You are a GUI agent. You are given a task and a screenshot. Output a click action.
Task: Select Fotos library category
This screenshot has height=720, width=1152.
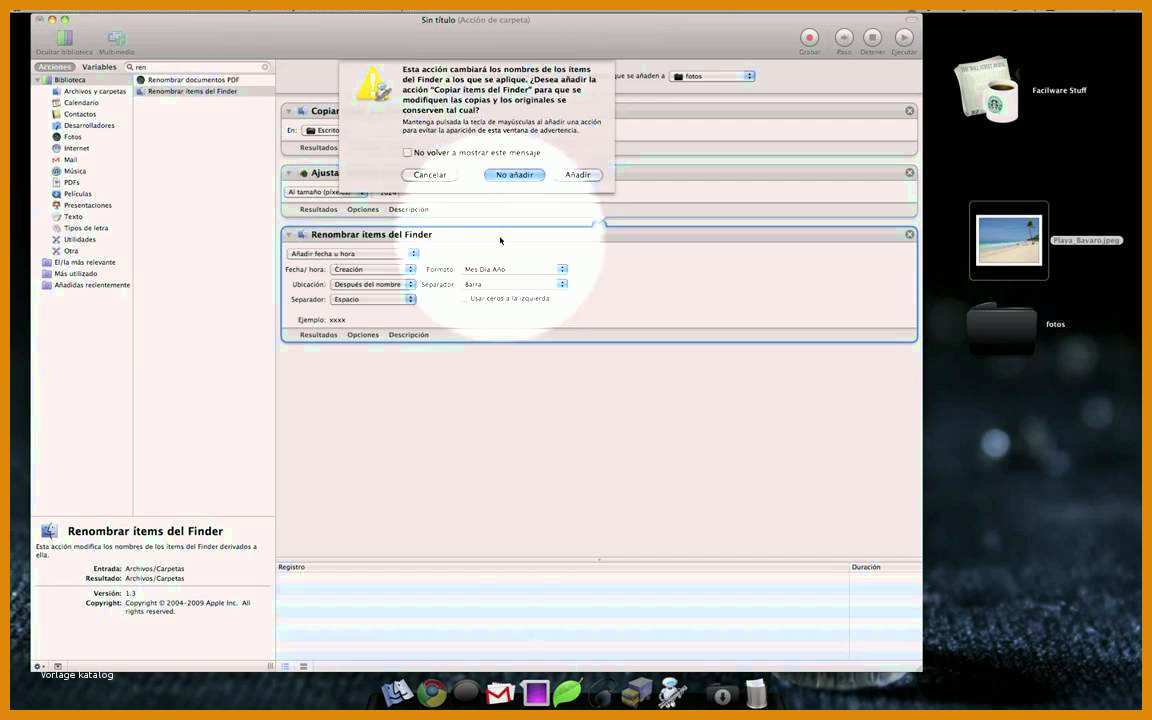point(72,137)
